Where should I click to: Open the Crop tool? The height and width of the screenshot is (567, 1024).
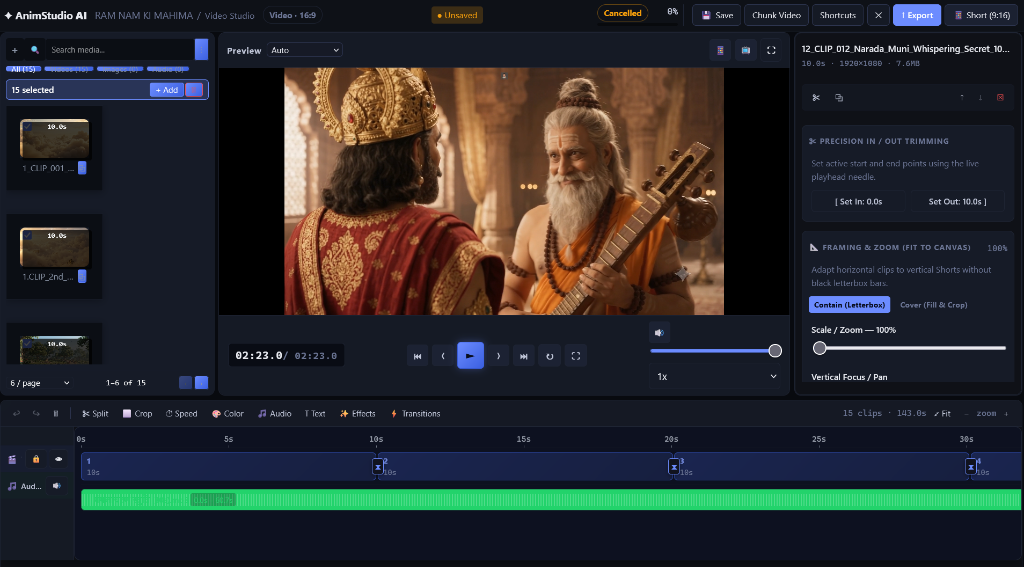[138, 413]
